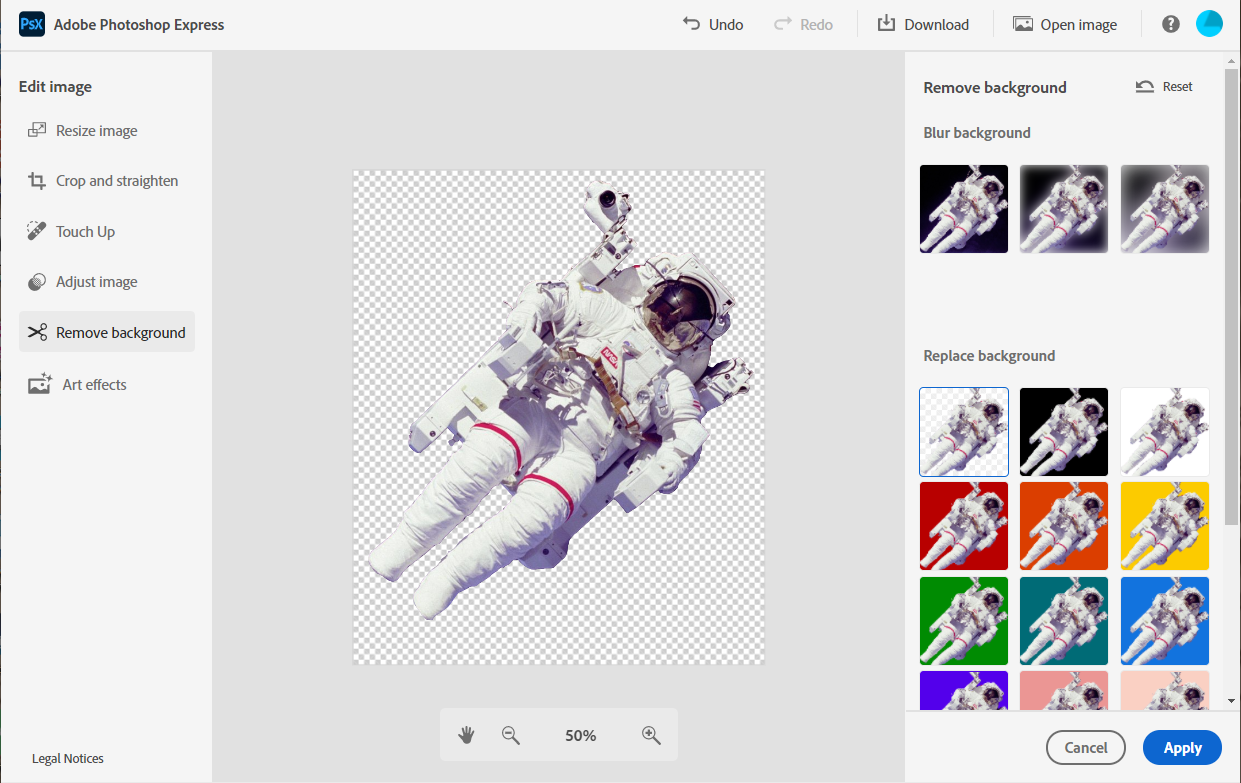Select the Hand pan tool
This screenshot has width=1241, height=783.
point(466,735)
